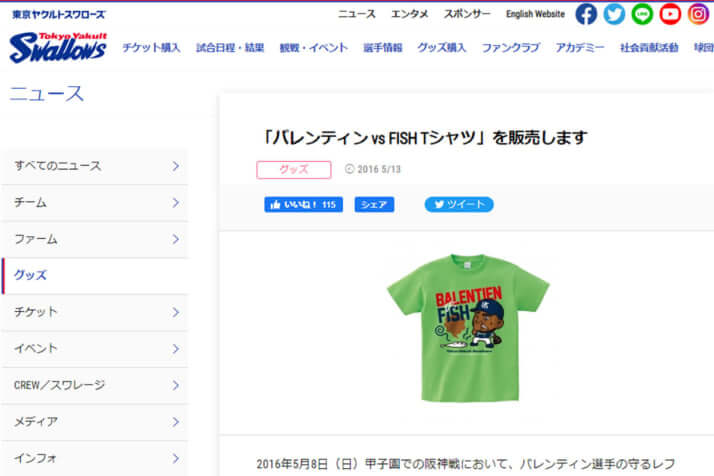Open the YouTube icon in header
The height and width of the screenshot is (476, 714).
670,14
